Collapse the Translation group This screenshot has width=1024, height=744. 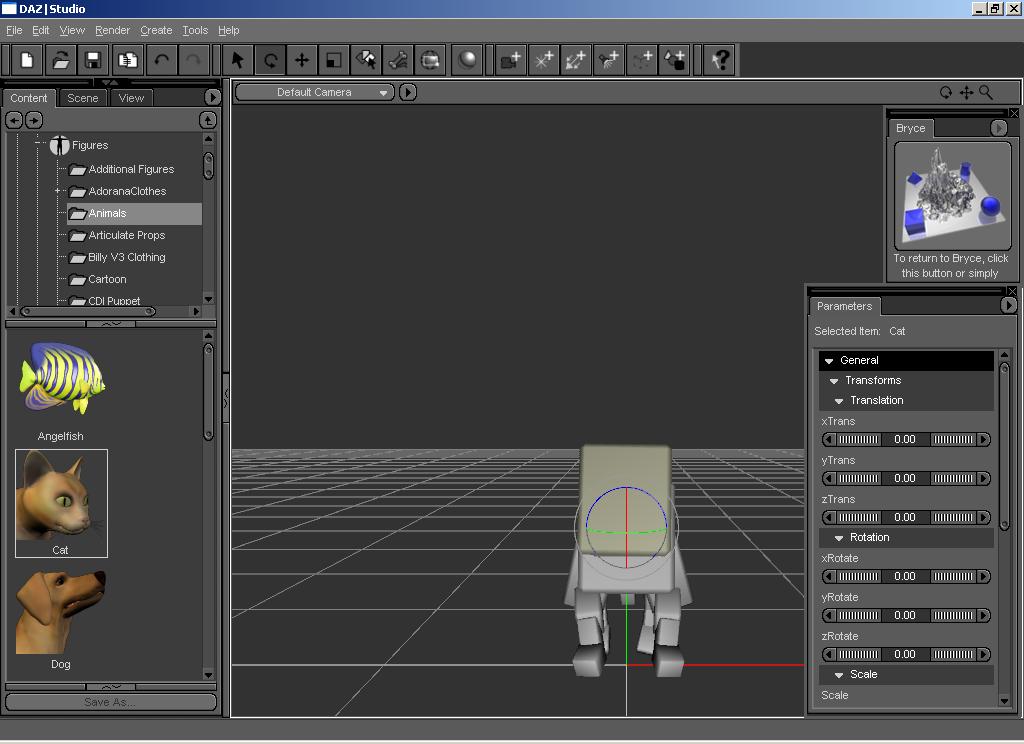click(x=839, y=401)
